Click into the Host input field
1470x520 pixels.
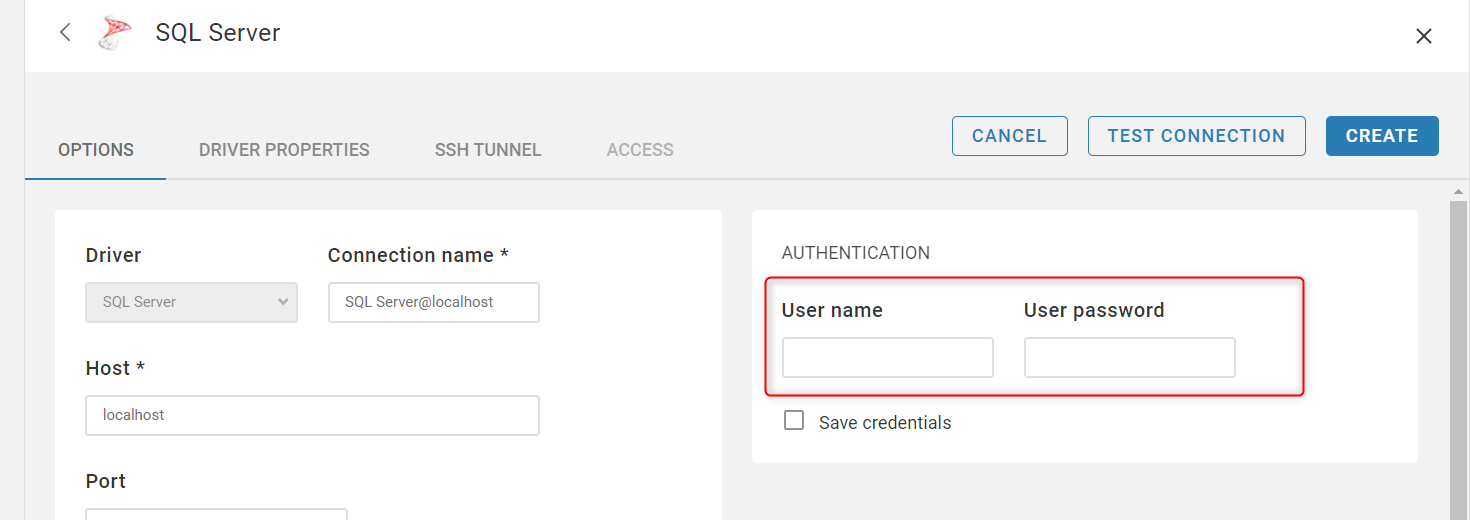tap(313, 415)
